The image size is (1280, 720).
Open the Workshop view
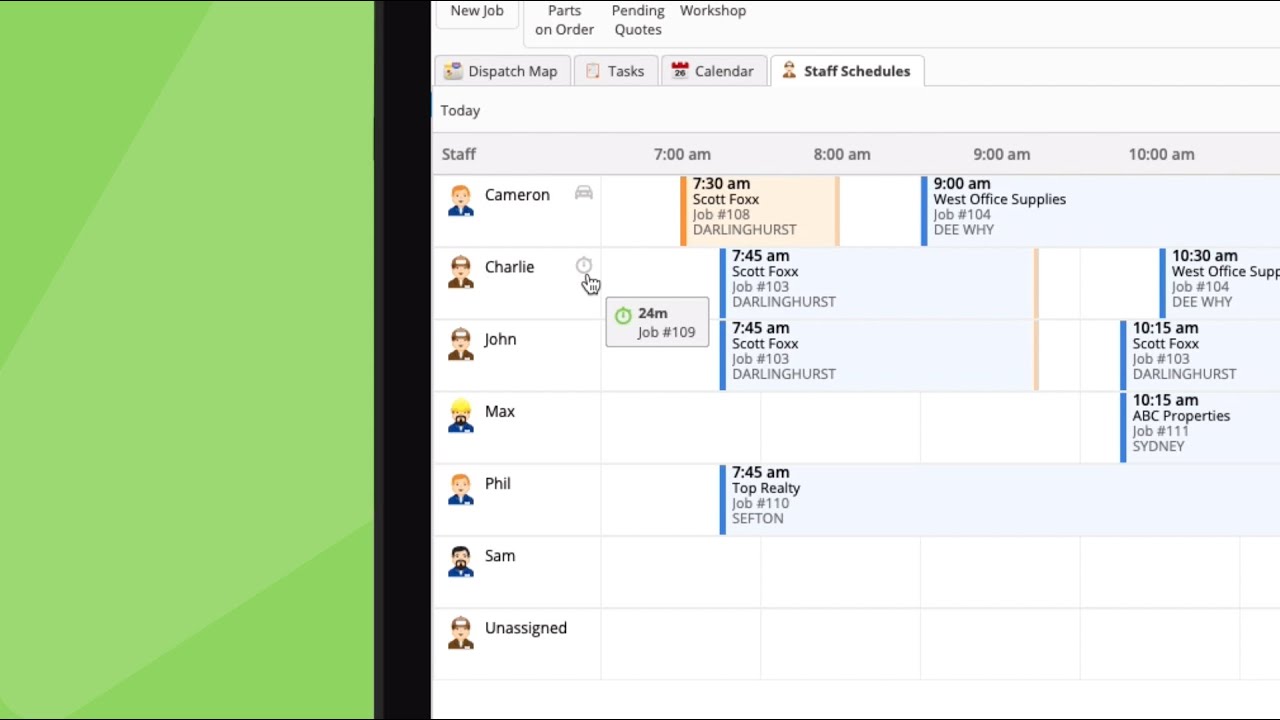tap(713, 11)
